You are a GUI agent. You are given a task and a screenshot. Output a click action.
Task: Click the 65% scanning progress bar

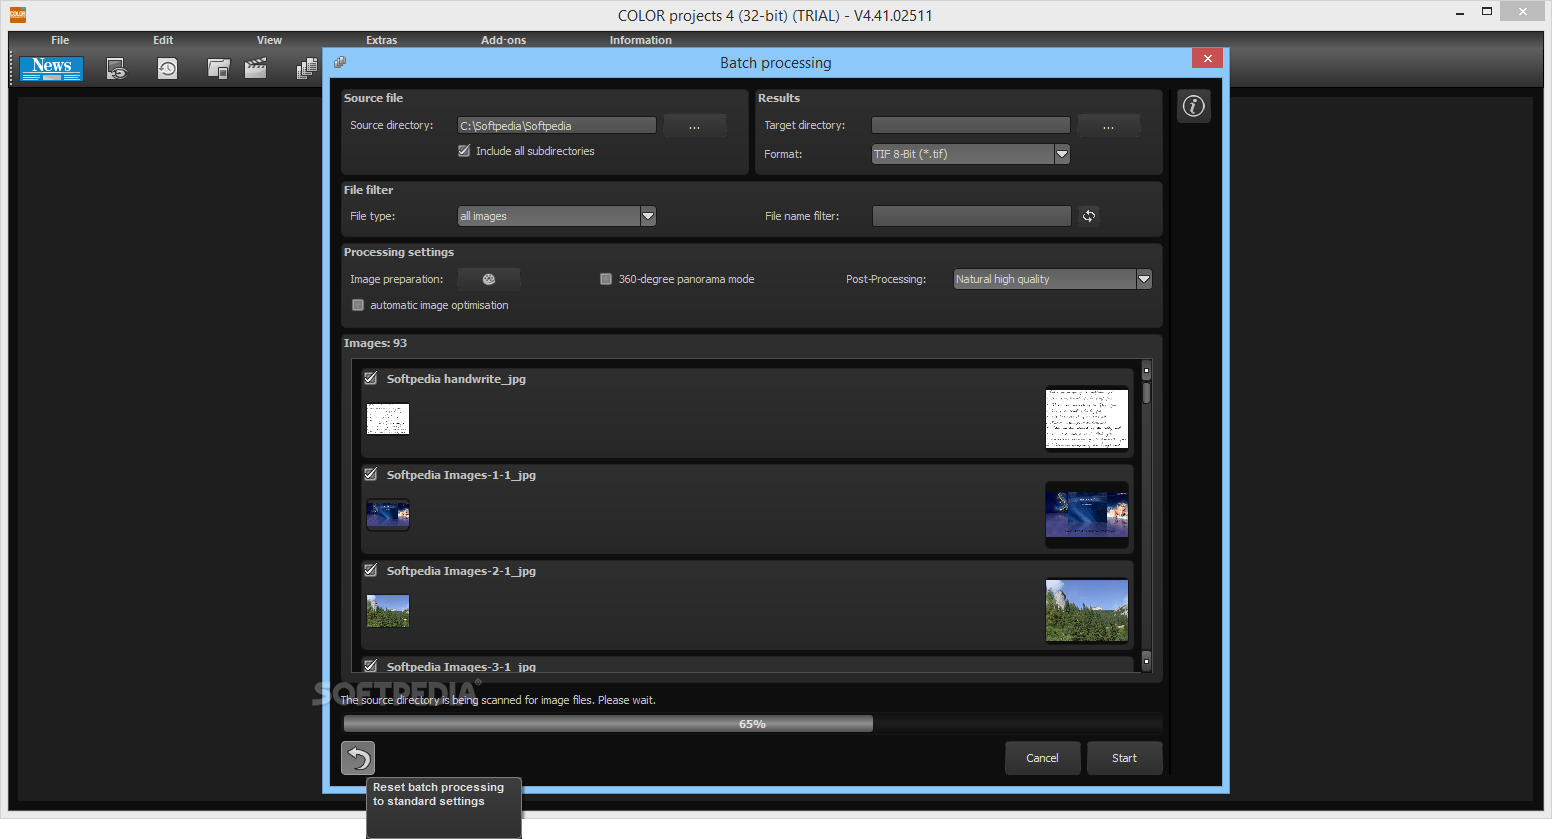tap(753, 723)
